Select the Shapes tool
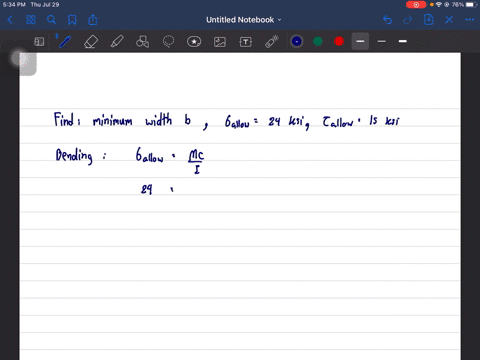The width and height of the screenshot is (480, 360). [142, 42]
